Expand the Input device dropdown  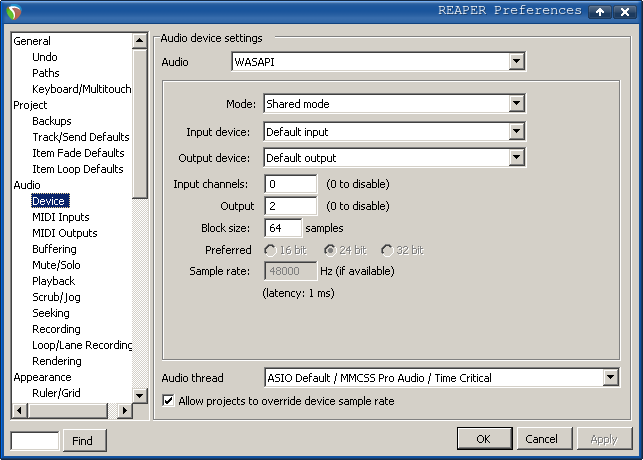[394, 132]
